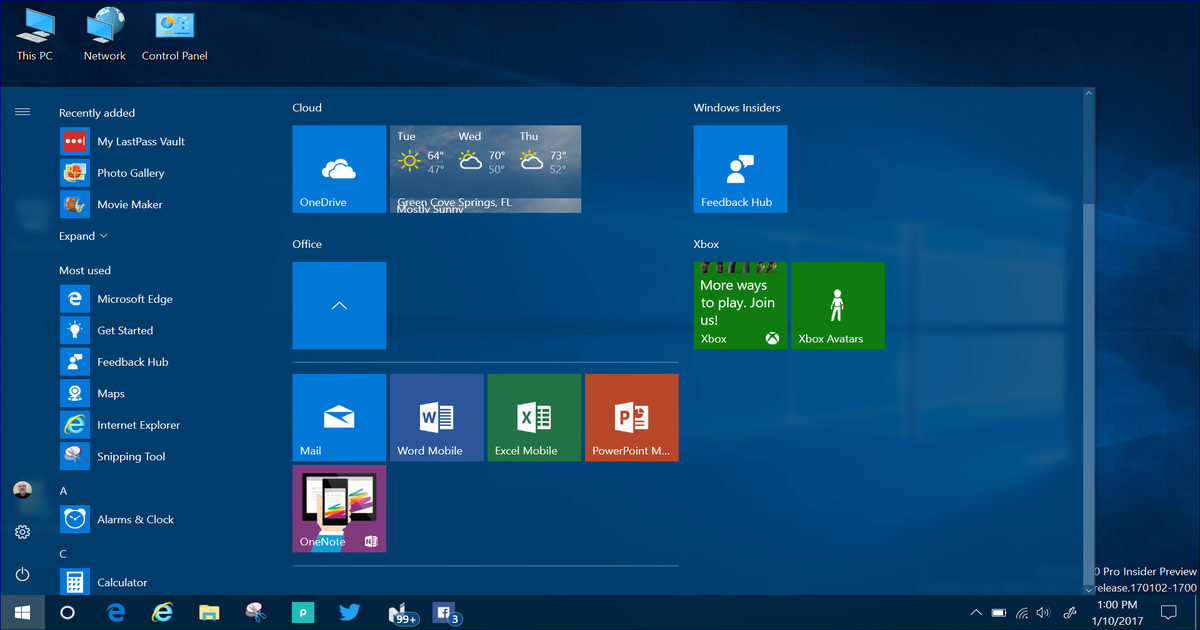Open Settings from the Start sidebar
This screenshot has height=630, width=1200.
[x=22, y=532]
